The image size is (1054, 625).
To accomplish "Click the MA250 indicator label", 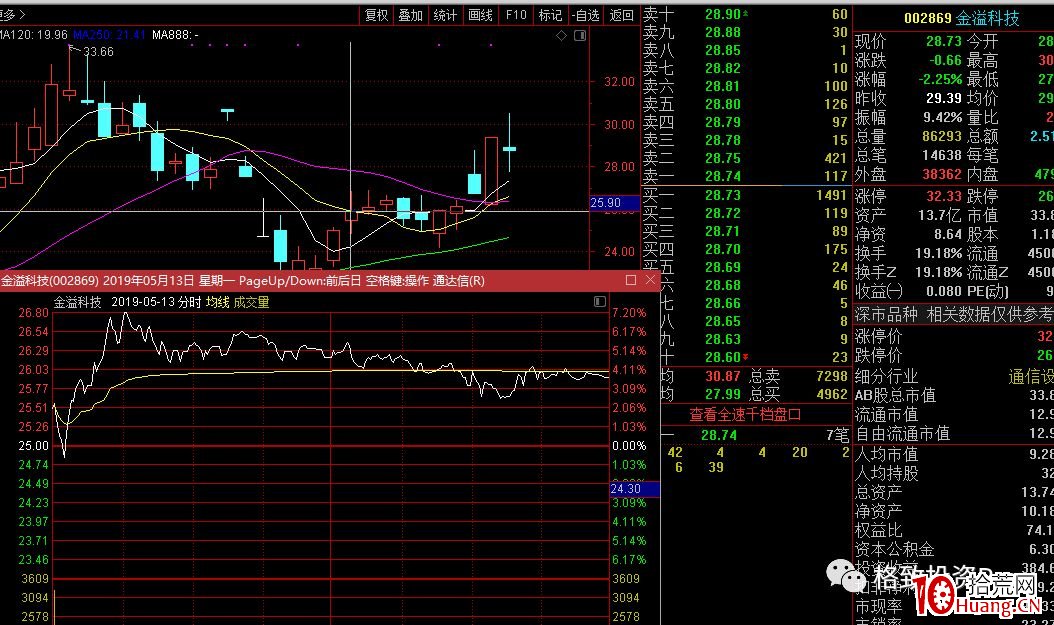I will [110, 35].
